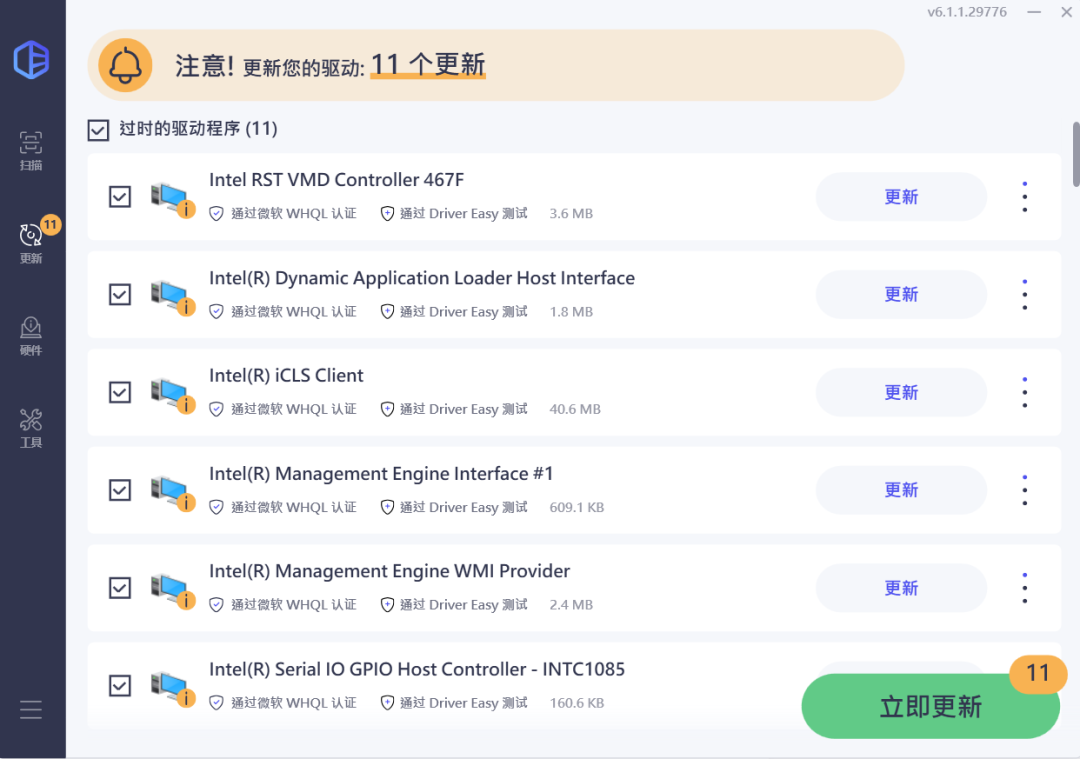Image resolution: width=1080 pixels, height=759 pixels.
Task: Update Dynamic Application Loader Host Interface driver
Action: tap(901, 294)
